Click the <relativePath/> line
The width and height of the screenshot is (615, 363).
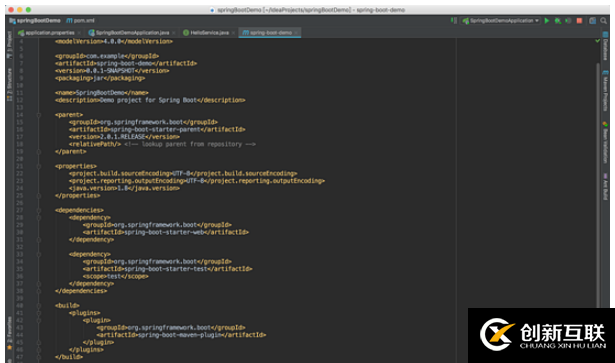click(162, 144)
